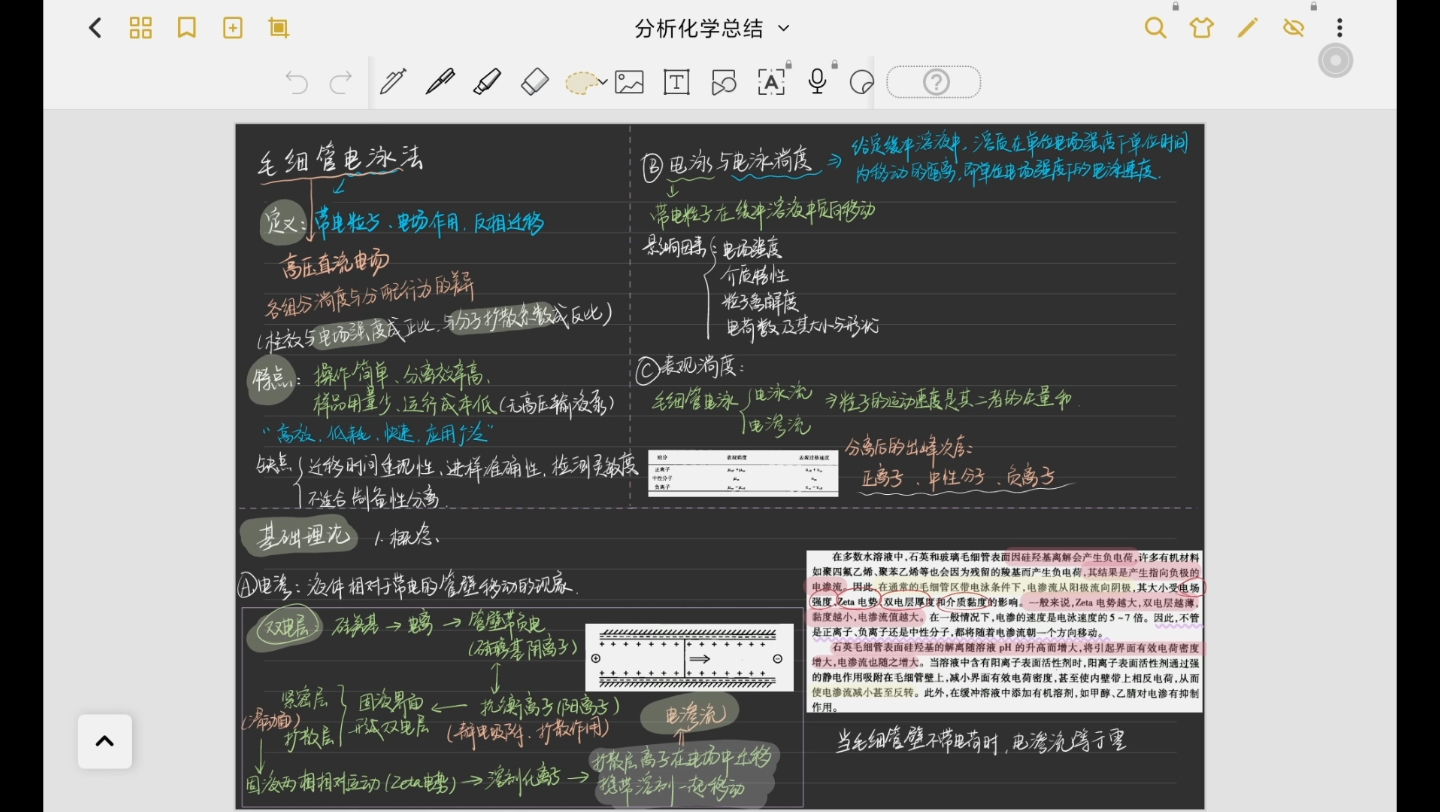Viewport: 1440px width, 812px height.
Task: Tap the handwritten title 毛细管电泳法
Action: point(340,160)
